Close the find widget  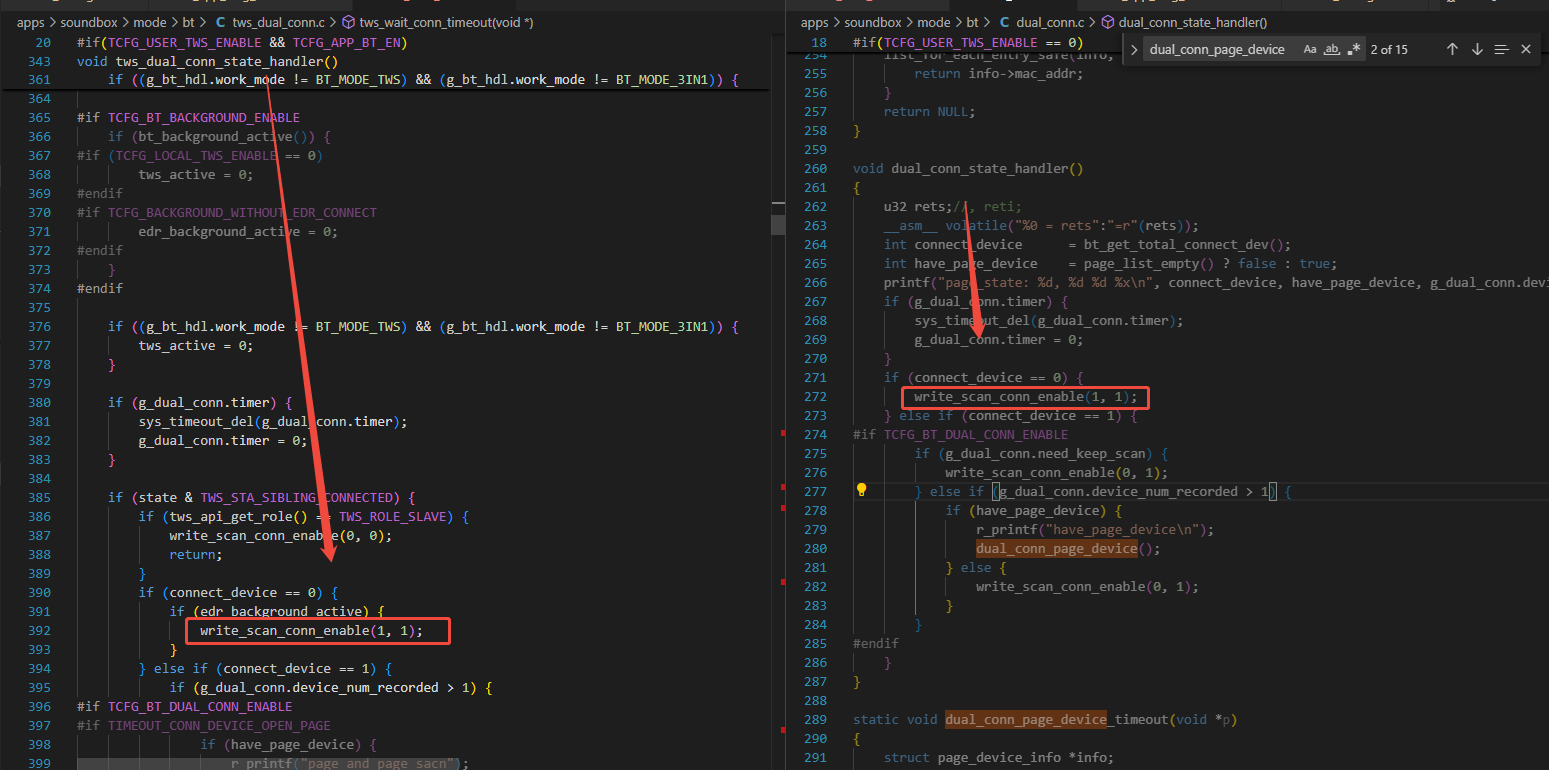pyautogui.click(x=1526, y=49)
